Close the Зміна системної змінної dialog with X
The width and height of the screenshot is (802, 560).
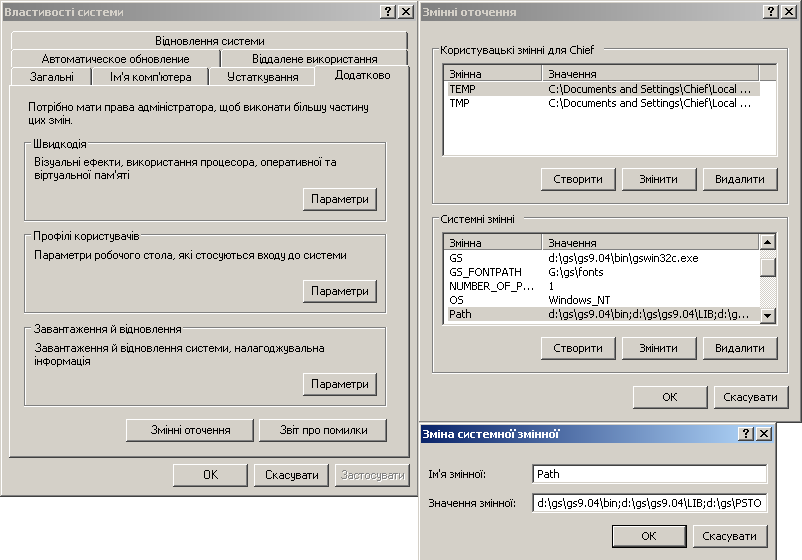764,434
